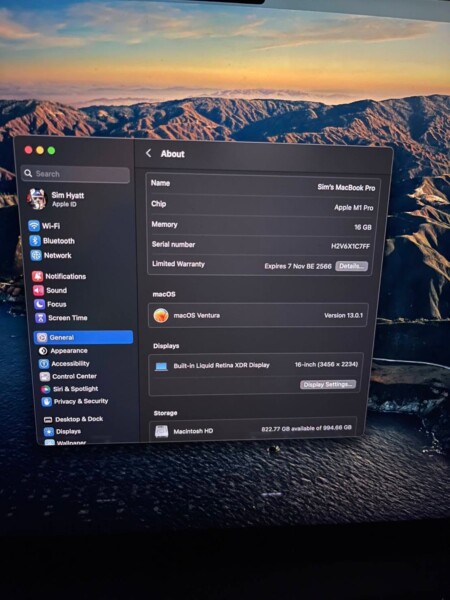
Task: Open Displays sun icon in sidebar
Action: pos(49,432)
